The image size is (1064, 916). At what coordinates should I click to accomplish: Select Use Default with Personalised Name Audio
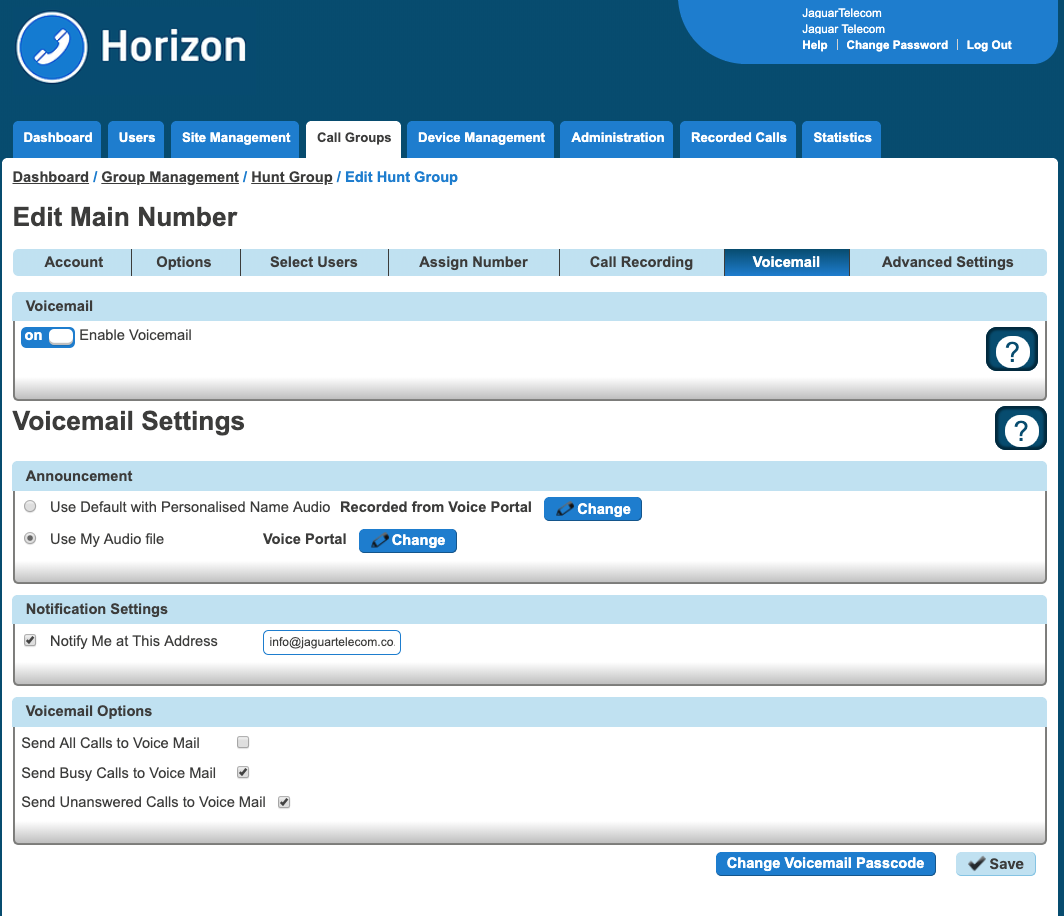[x=30, y=507]
